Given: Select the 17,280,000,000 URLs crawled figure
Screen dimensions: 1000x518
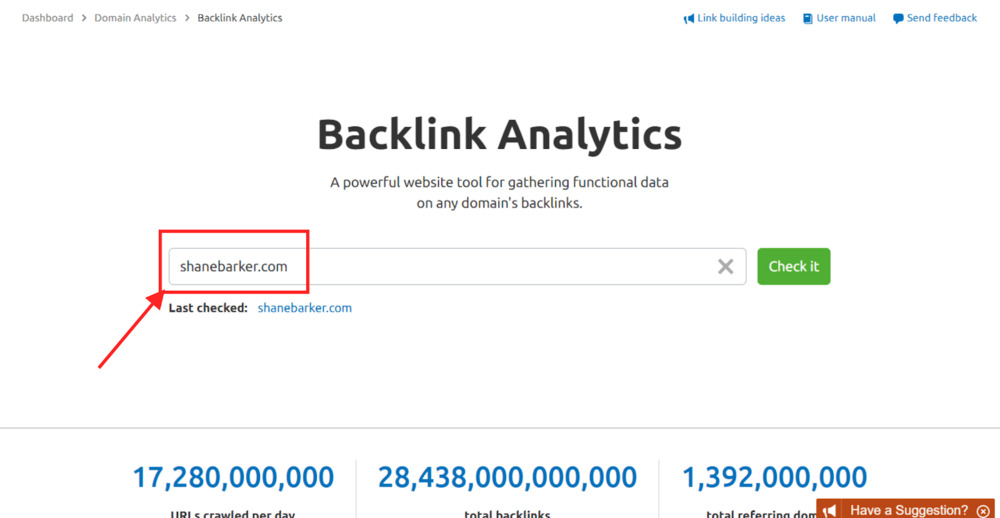Looking at the screenshot, I should 233,478.
